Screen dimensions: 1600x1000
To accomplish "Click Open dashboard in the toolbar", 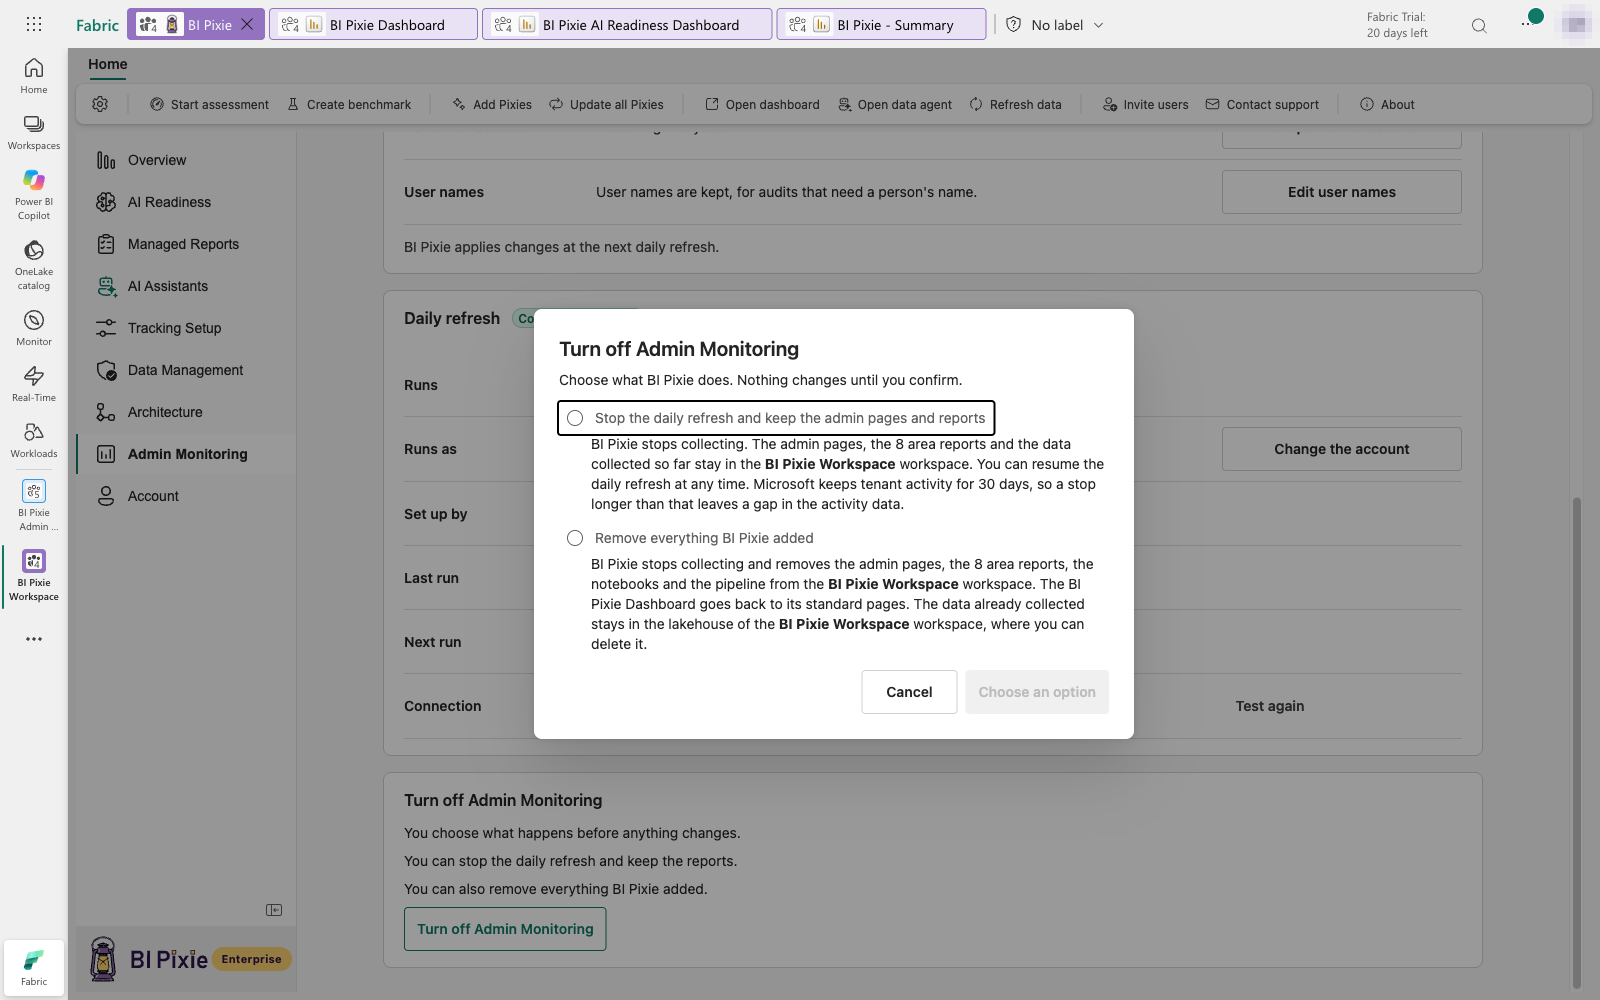I will point(762,104).
